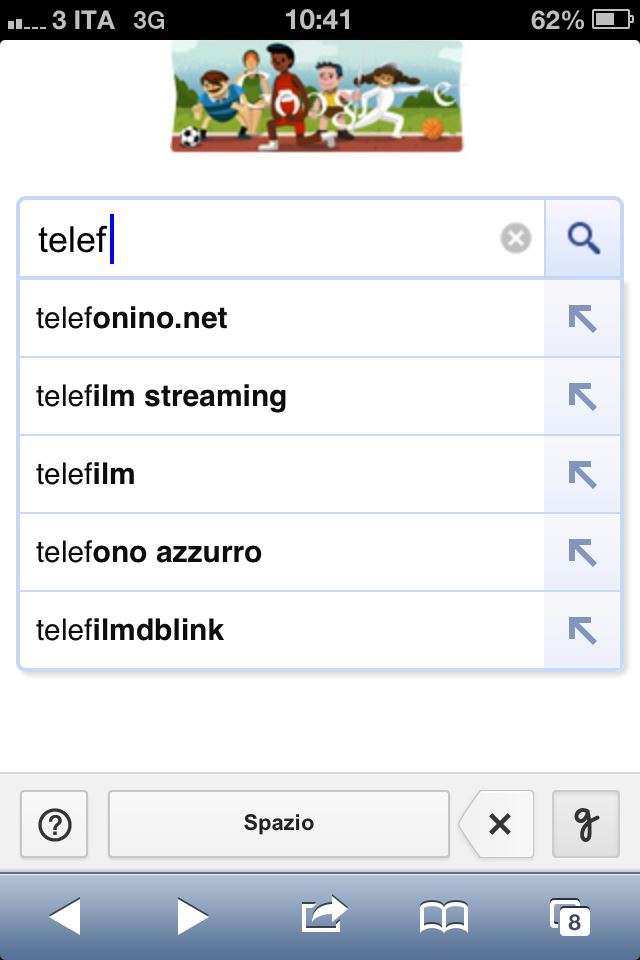Toggle the Google handwrite g button
The image size is (640, 960).
click(586, 824)
